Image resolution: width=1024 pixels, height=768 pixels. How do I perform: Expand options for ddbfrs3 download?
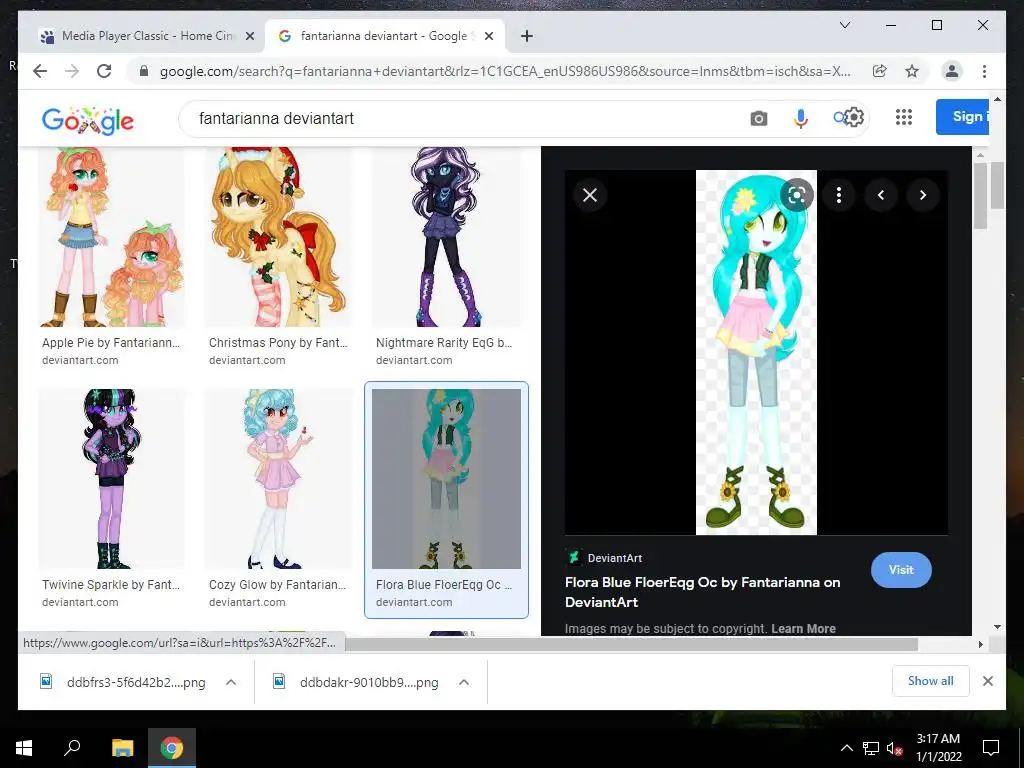pos(231,682)
